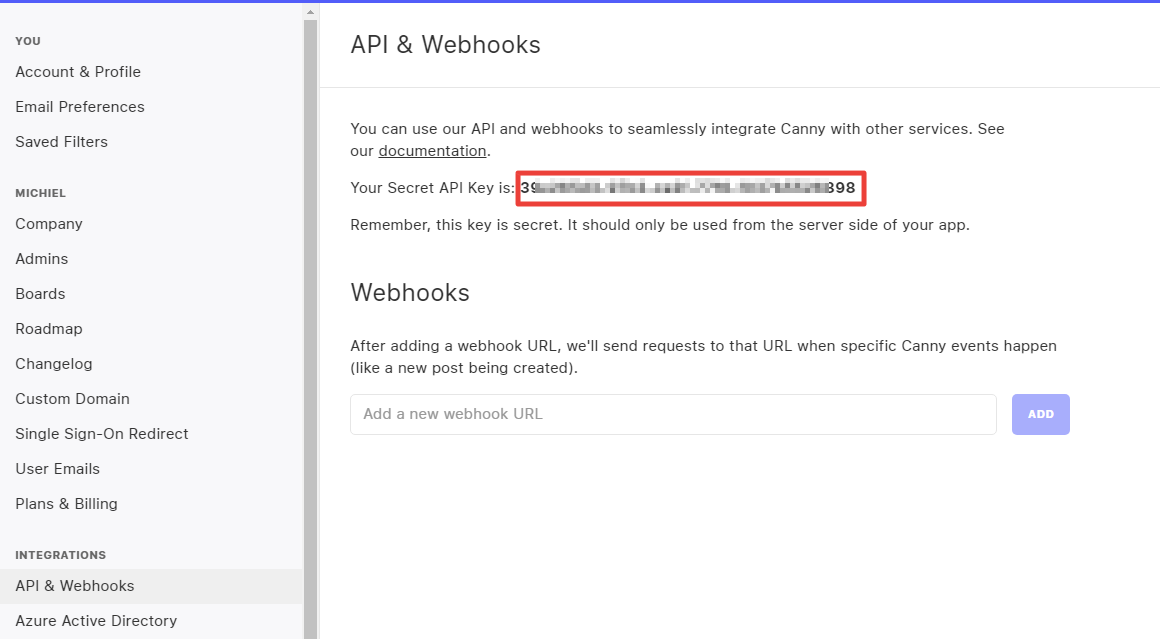Go to Email Preferences
Screen dimensions: 1160x639
[x=80, y=107]
